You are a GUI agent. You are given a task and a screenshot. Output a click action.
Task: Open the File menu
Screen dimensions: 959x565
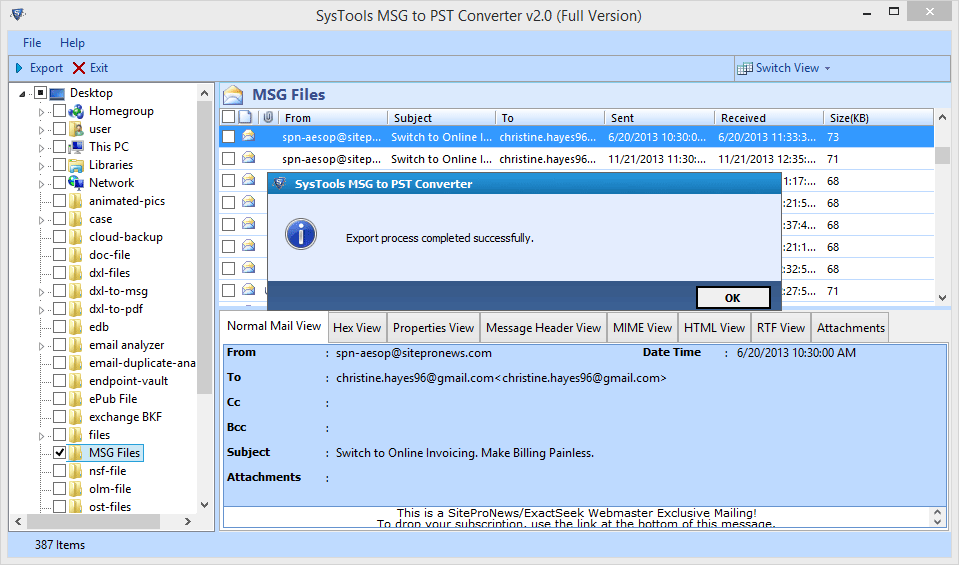tap(32, 43)
